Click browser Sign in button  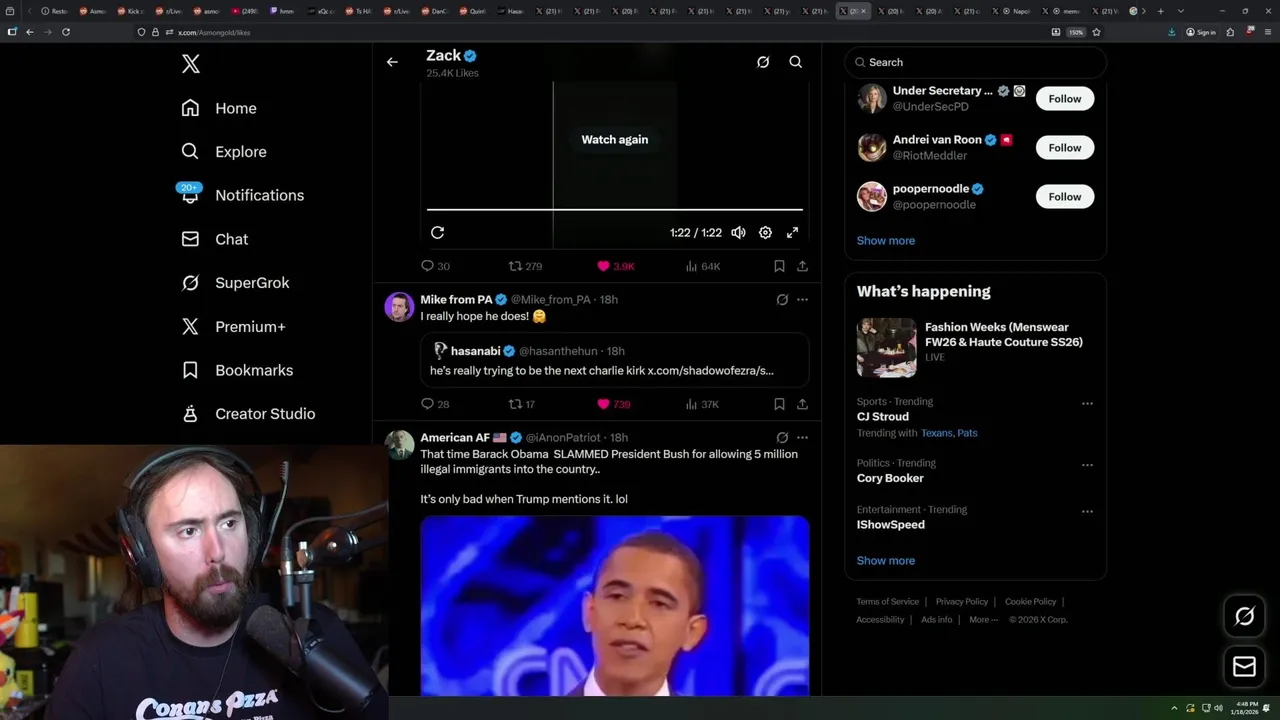1201,32
